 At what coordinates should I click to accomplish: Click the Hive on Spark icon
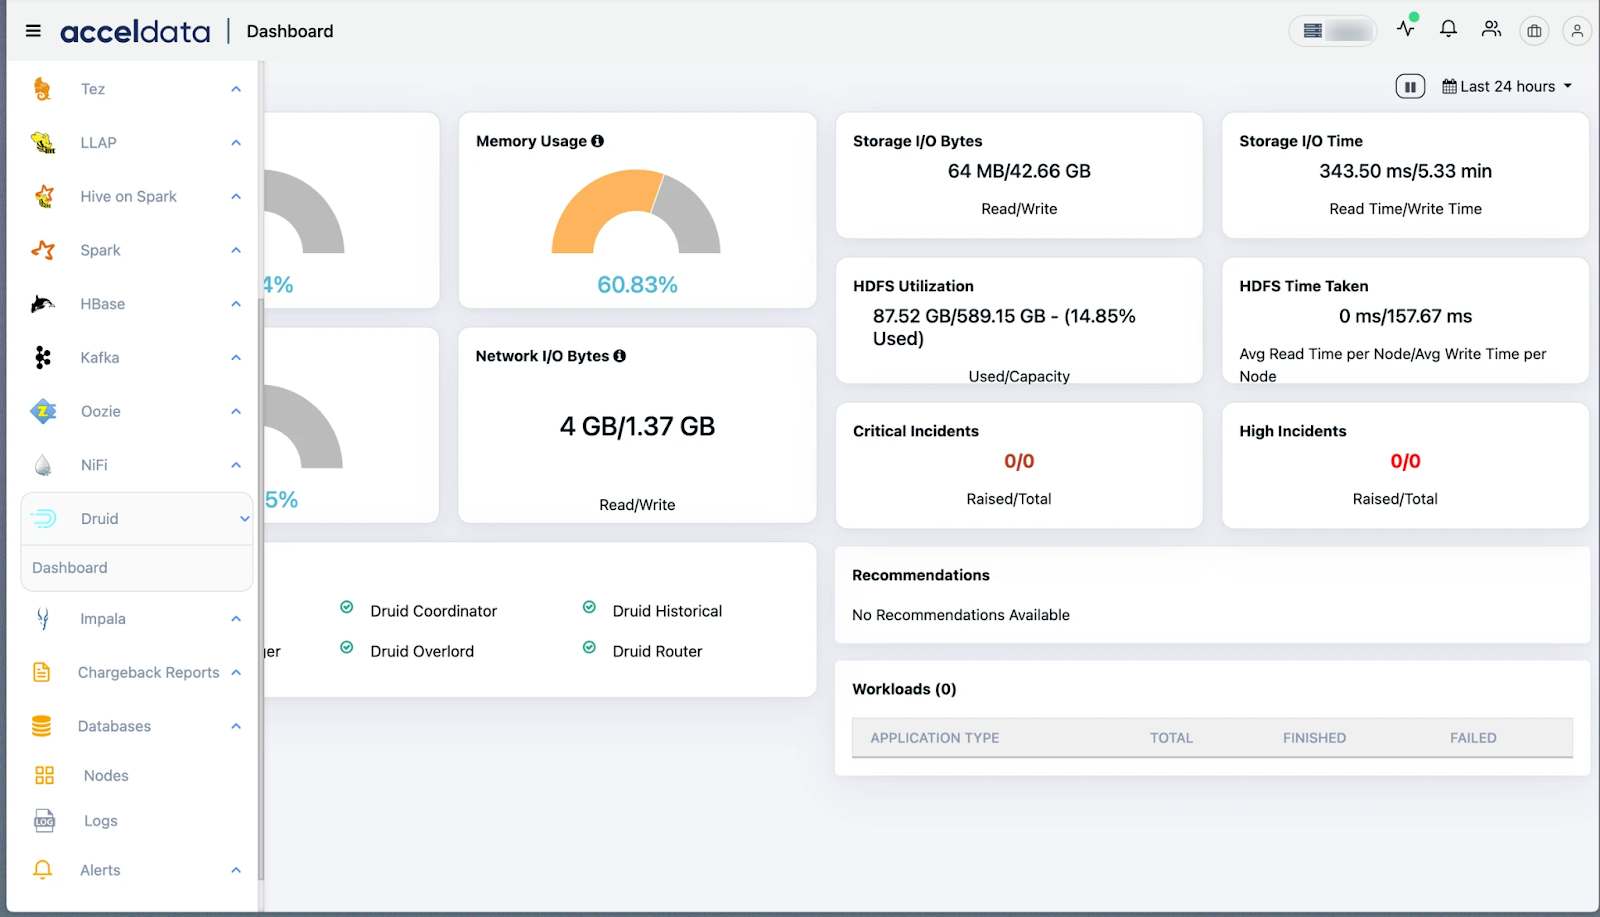pos(44,196)
